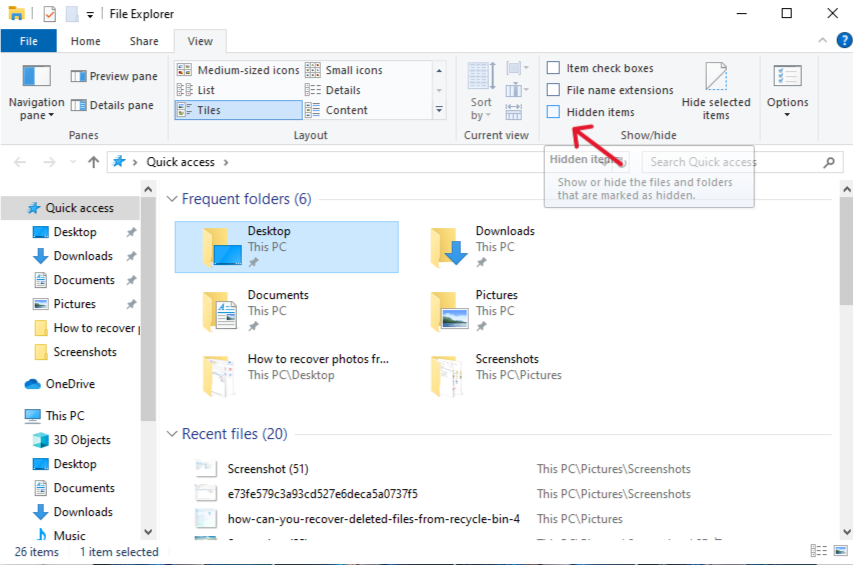Select Small icons layout
This screenshot has width=853, height=565.
344,70
